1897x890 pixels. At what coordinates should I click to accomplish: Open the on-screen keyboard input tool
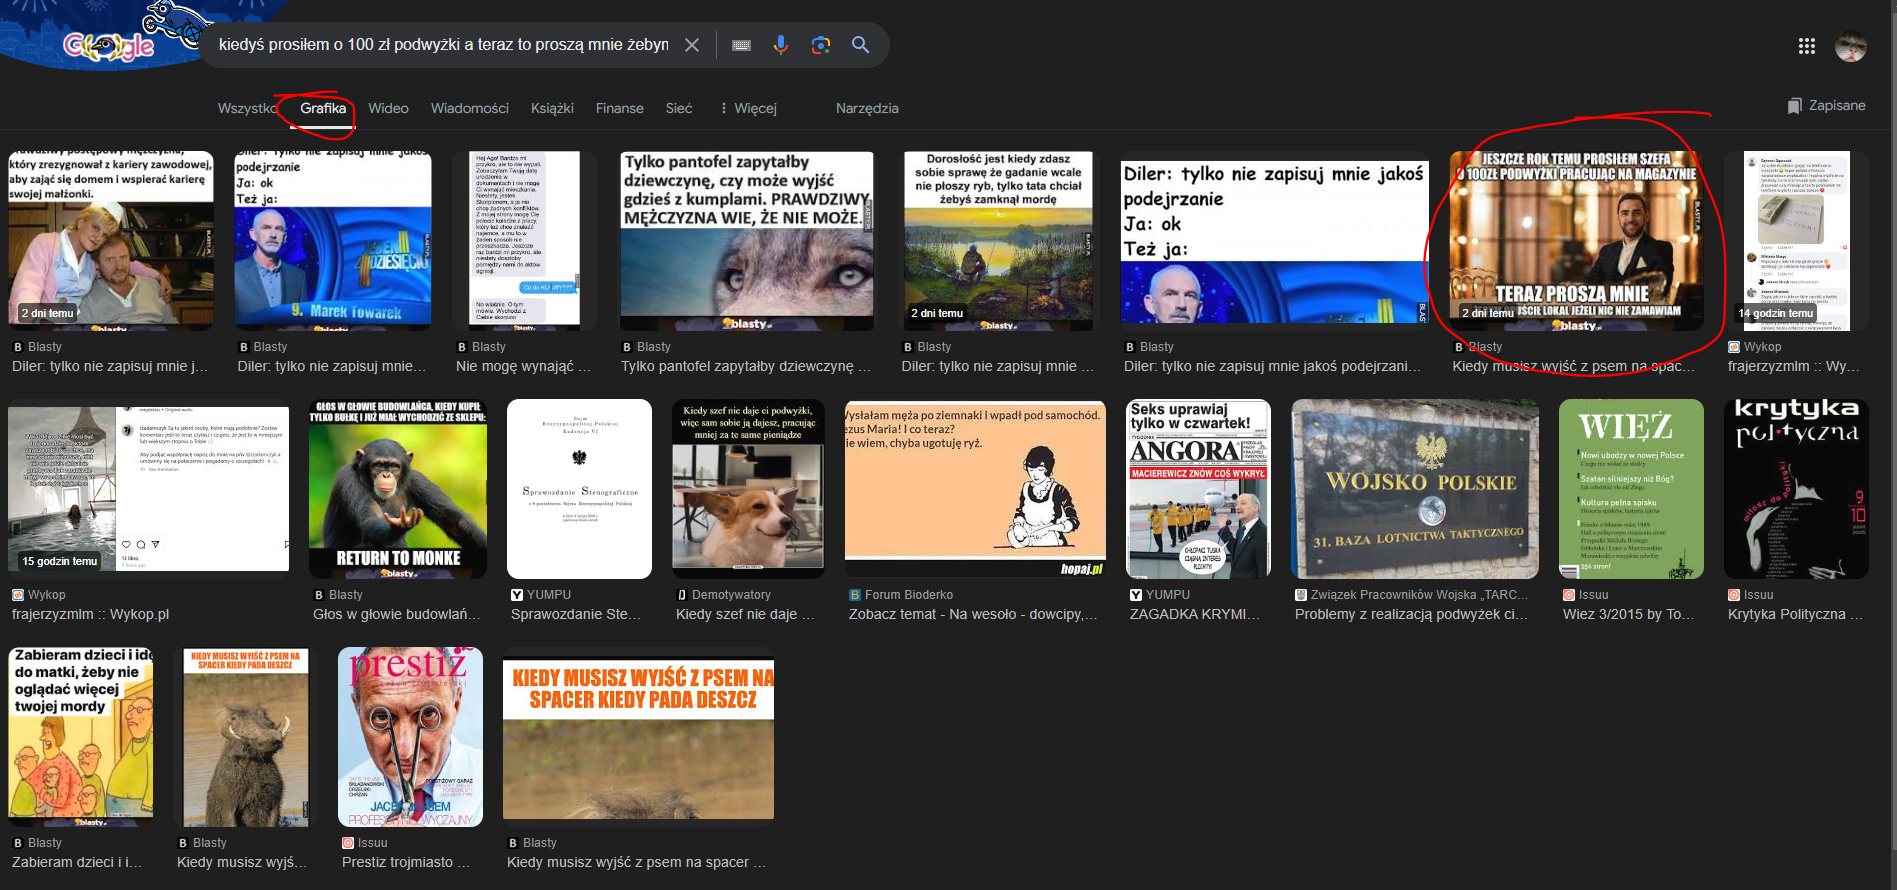point(741,45)
